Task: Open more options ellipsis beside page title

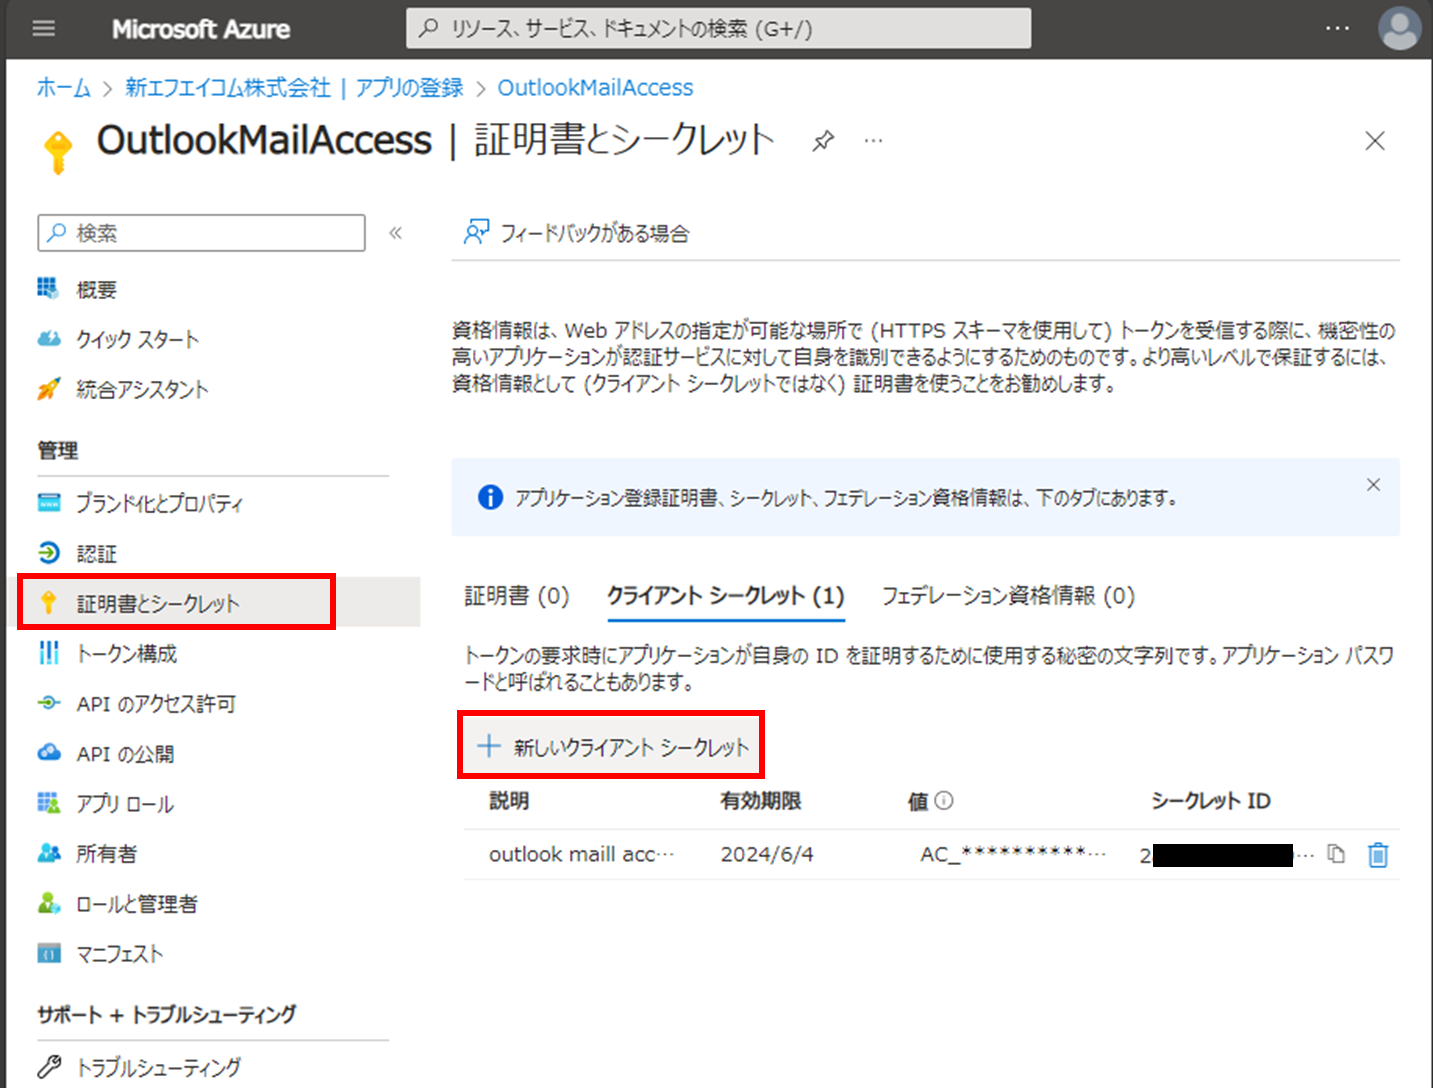Action: tap(873, 140)
